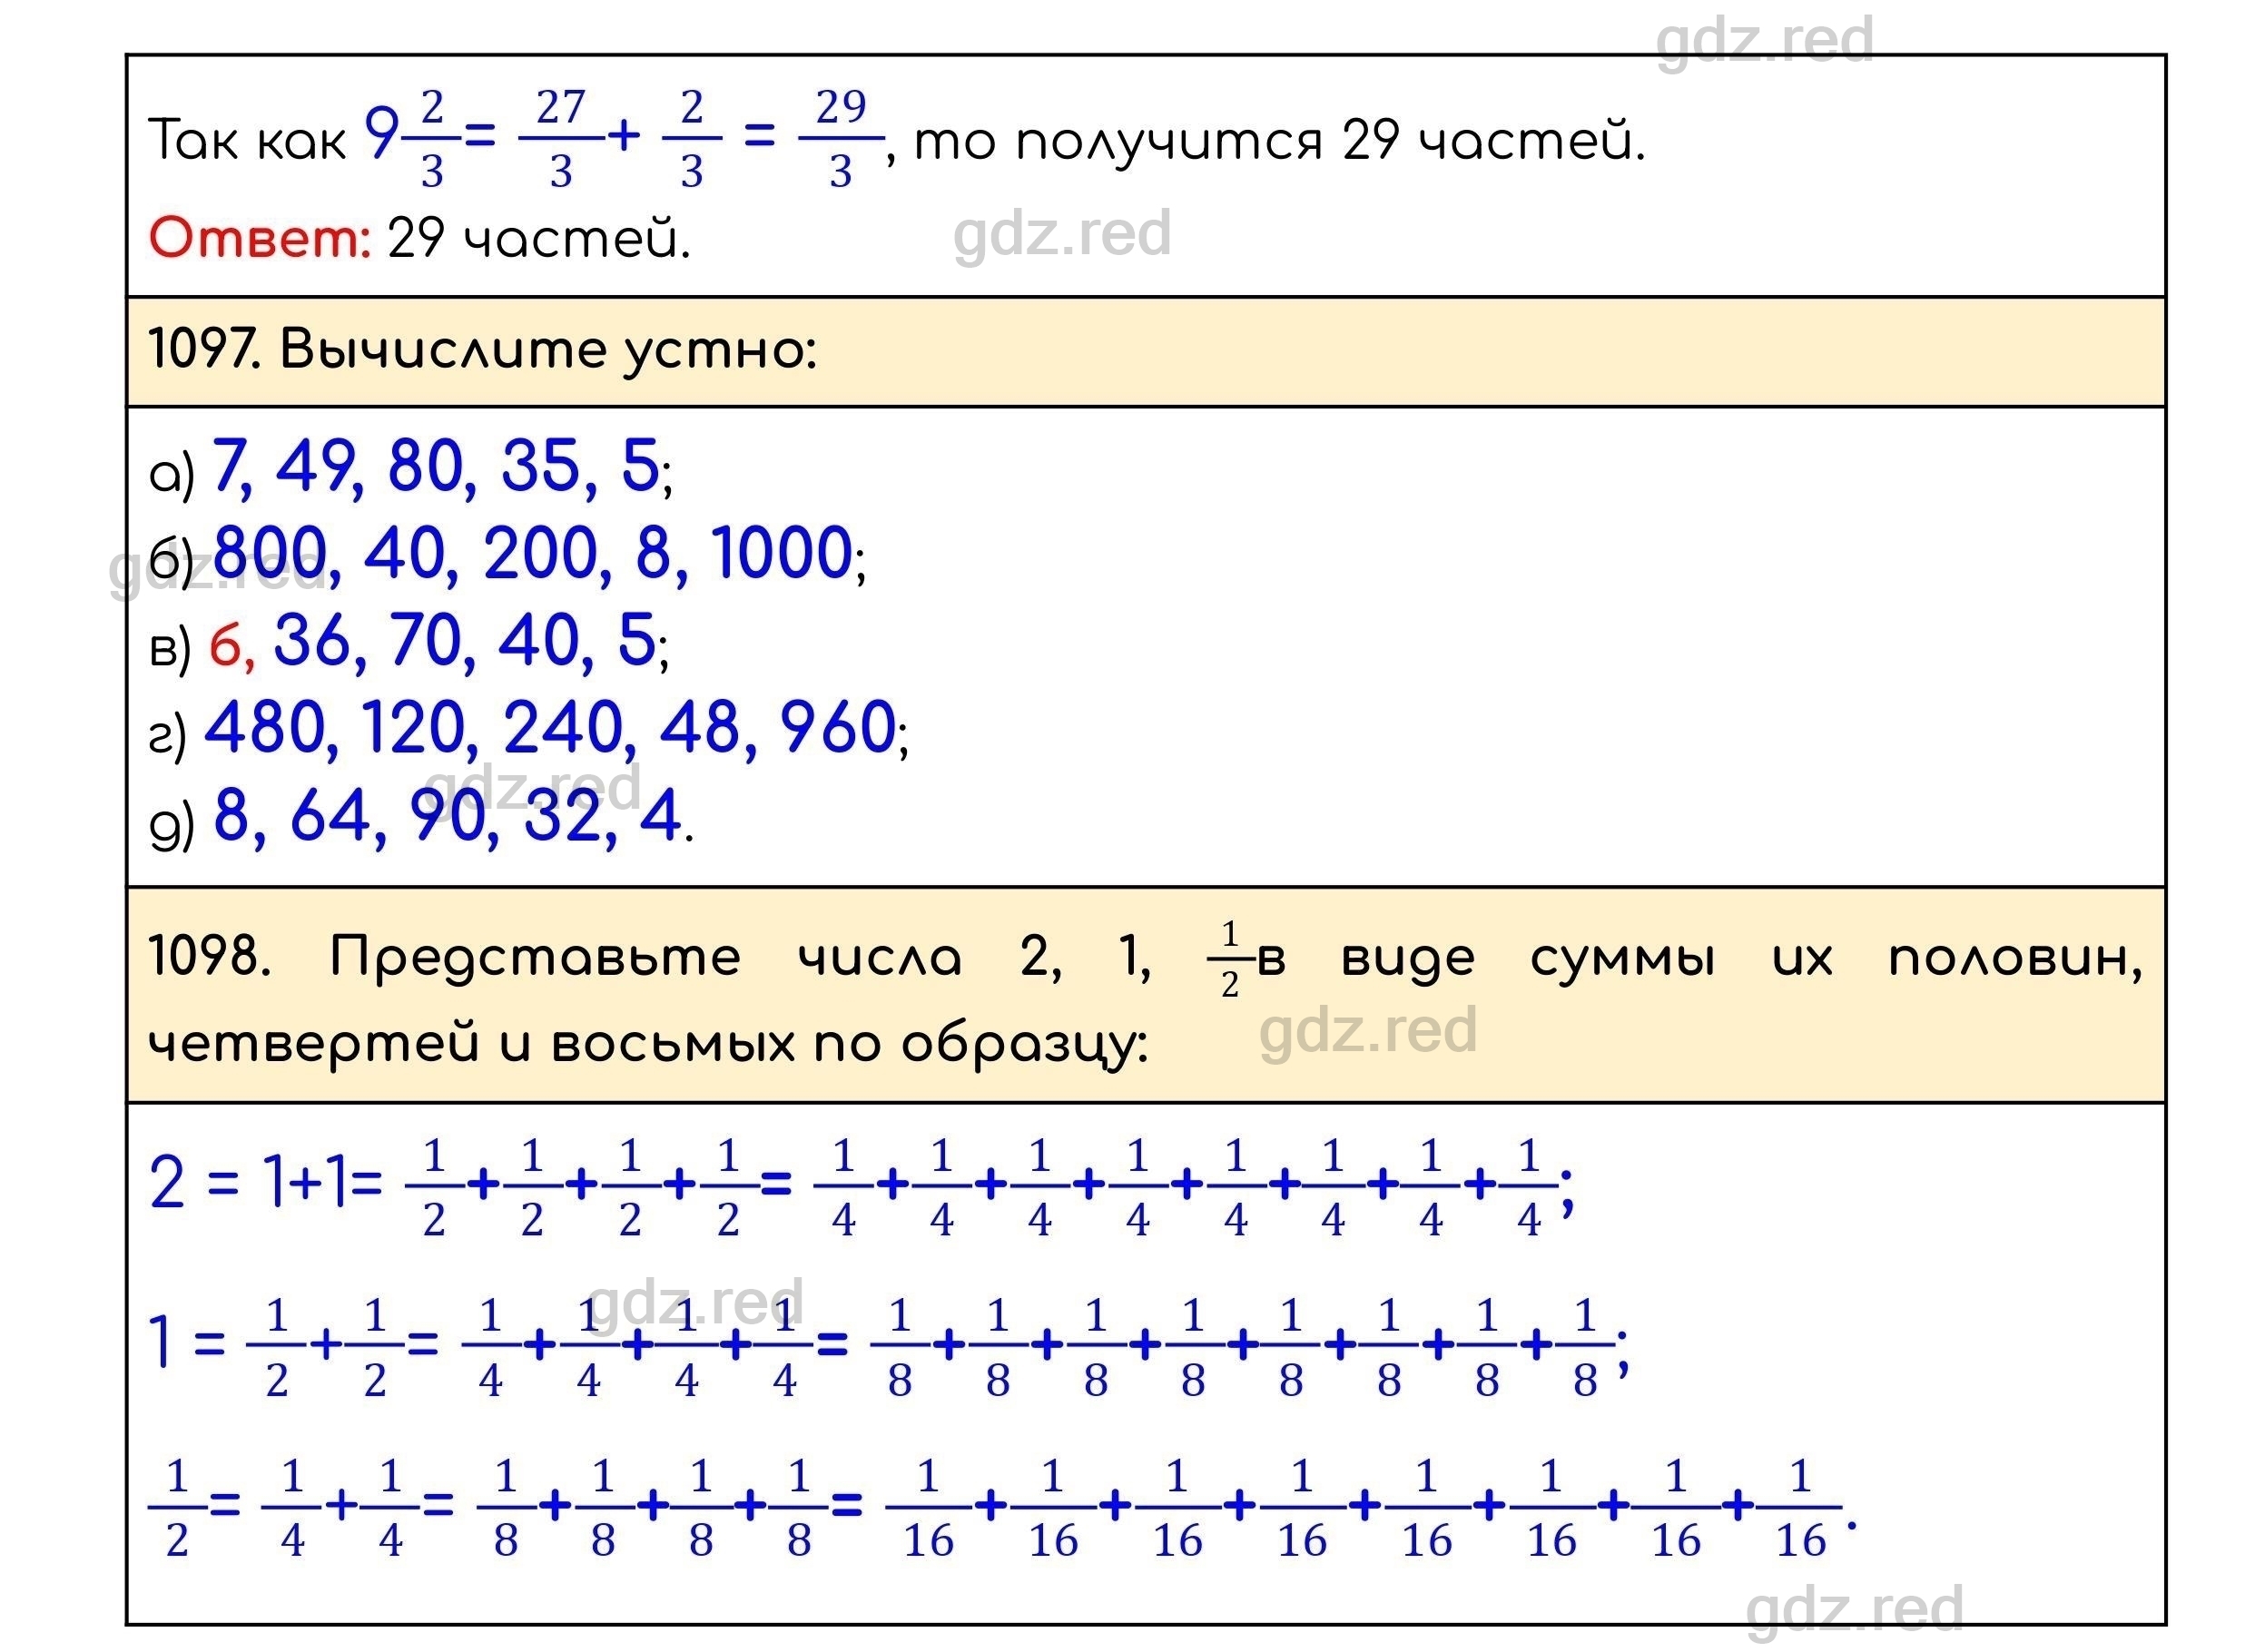Click the number 1000 in row б)
2255x1652 pixels.
(781, 552)
